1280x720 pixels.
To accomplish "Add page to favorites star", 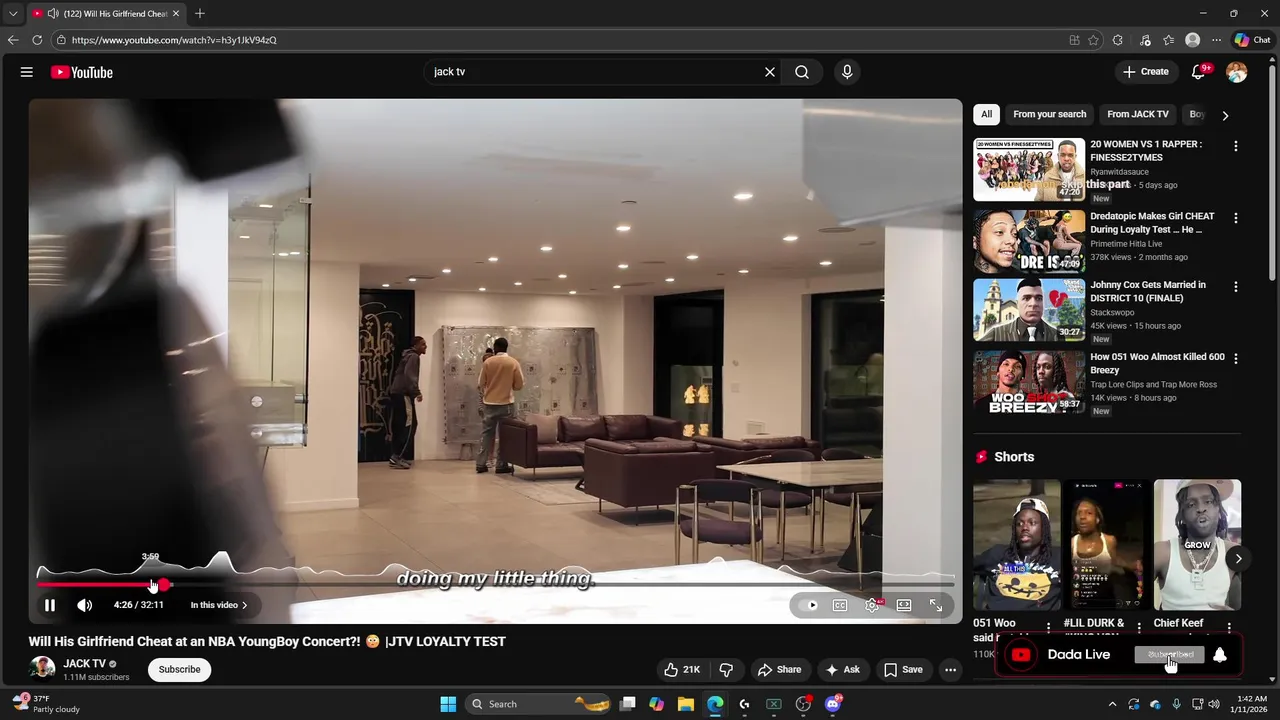I will [1093, 40].
